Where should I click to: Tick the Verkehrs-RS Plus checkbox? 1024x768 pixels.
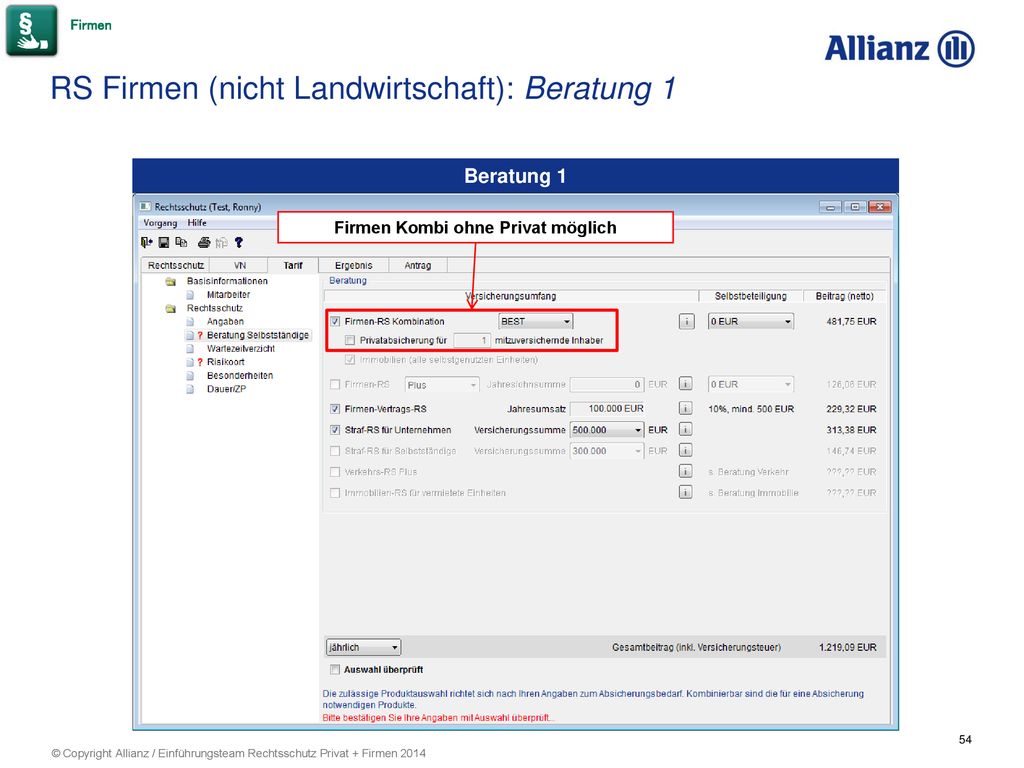tap(335, 472)
